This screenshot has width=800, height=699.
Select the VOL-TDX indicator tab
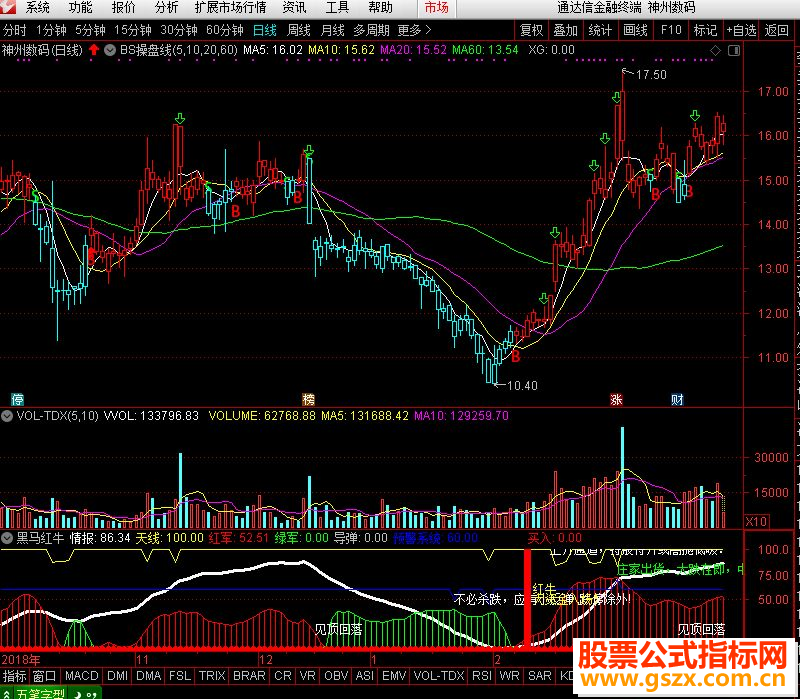pyautogui.click(x=439, y=676)
